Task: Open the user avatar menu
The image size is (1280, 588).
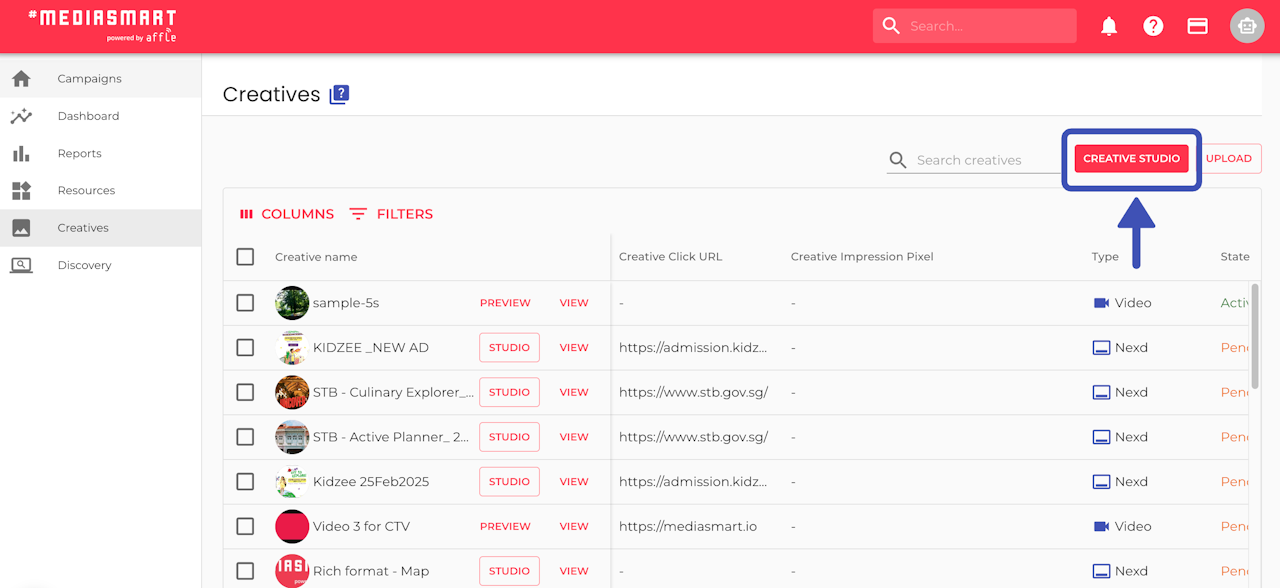Action: click(x=1246, y=26)
